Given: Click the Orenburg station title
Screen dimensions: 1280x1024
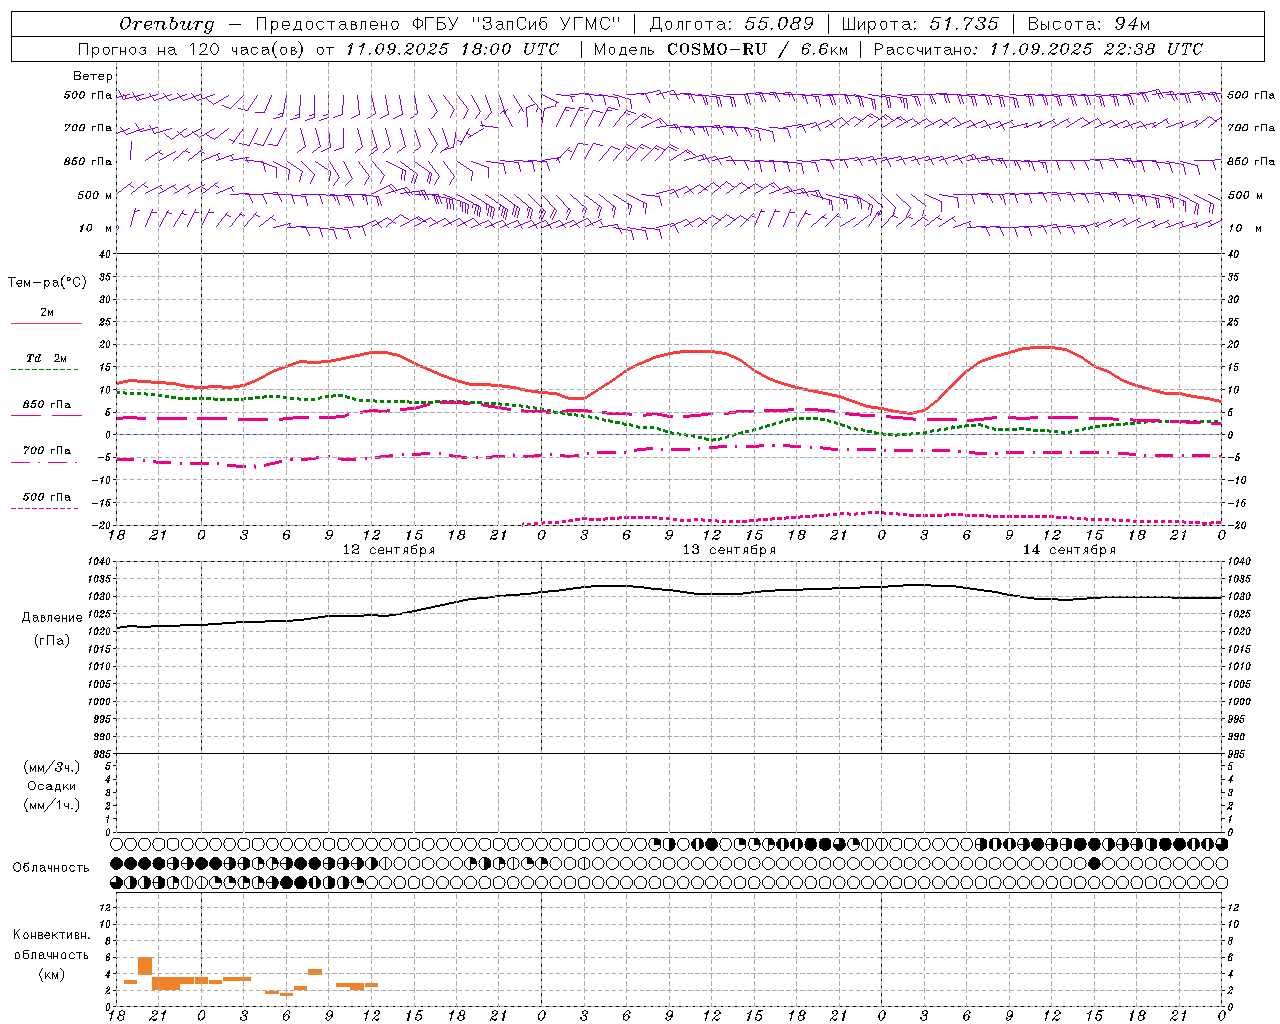Looking at the screenshot, I should [x=166, y=24].
